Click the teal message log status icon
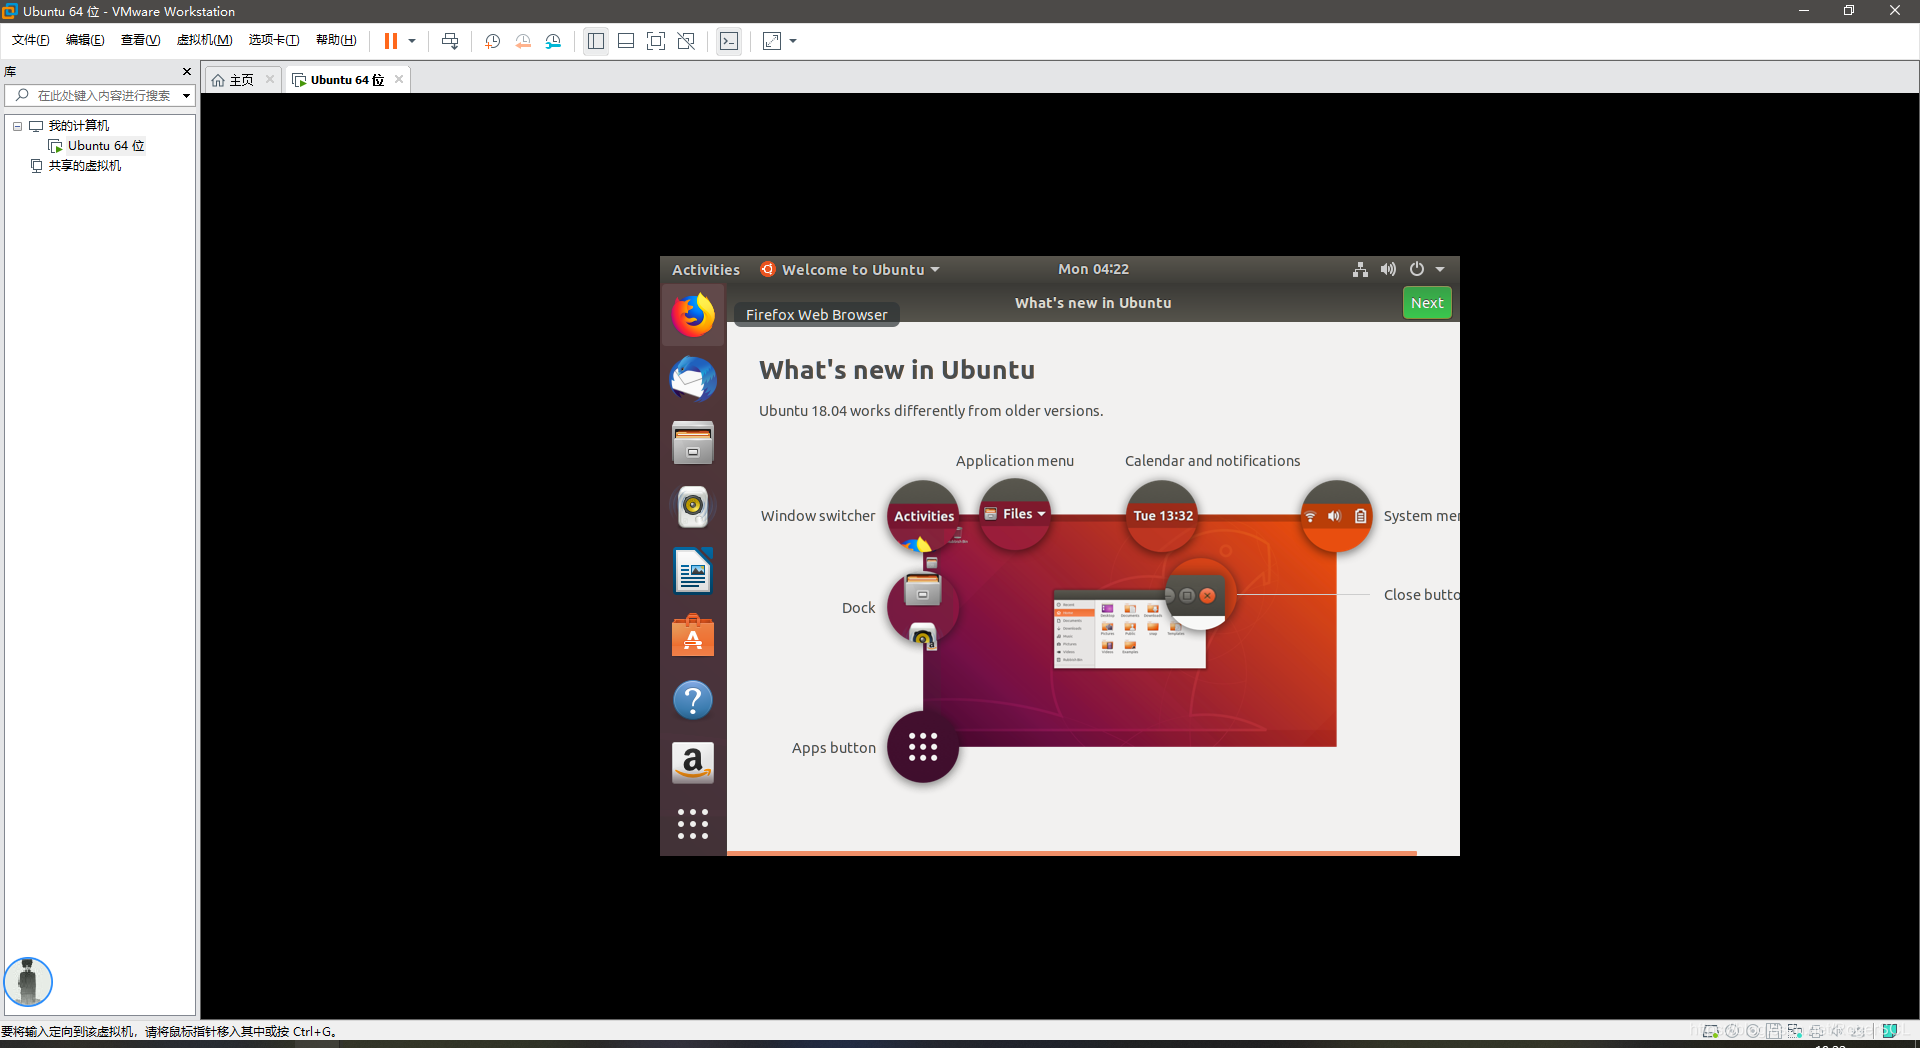 click(1890, 1031)
